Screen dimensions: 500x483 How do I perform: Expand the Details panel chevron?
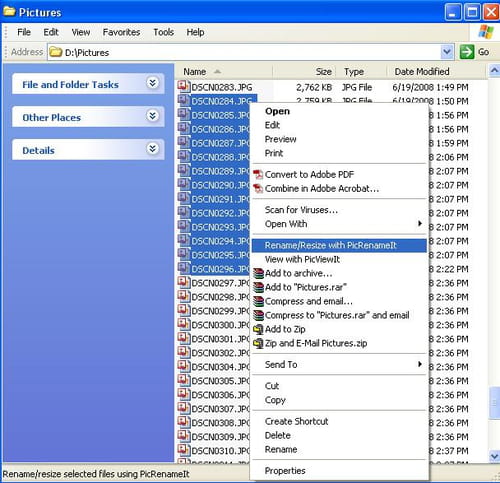[152, 148]
